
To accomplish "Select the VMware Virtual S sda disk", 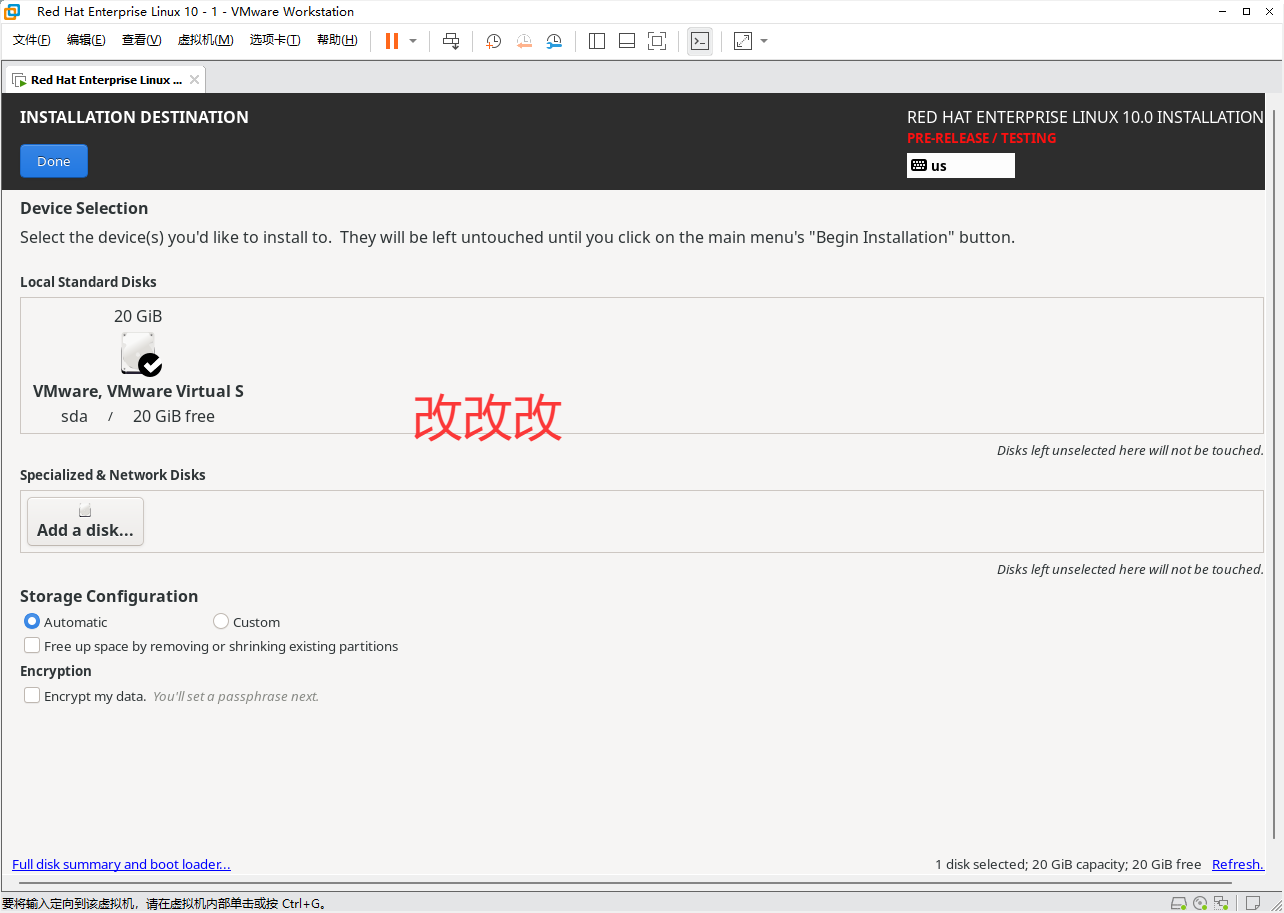I will coord(138,366).
